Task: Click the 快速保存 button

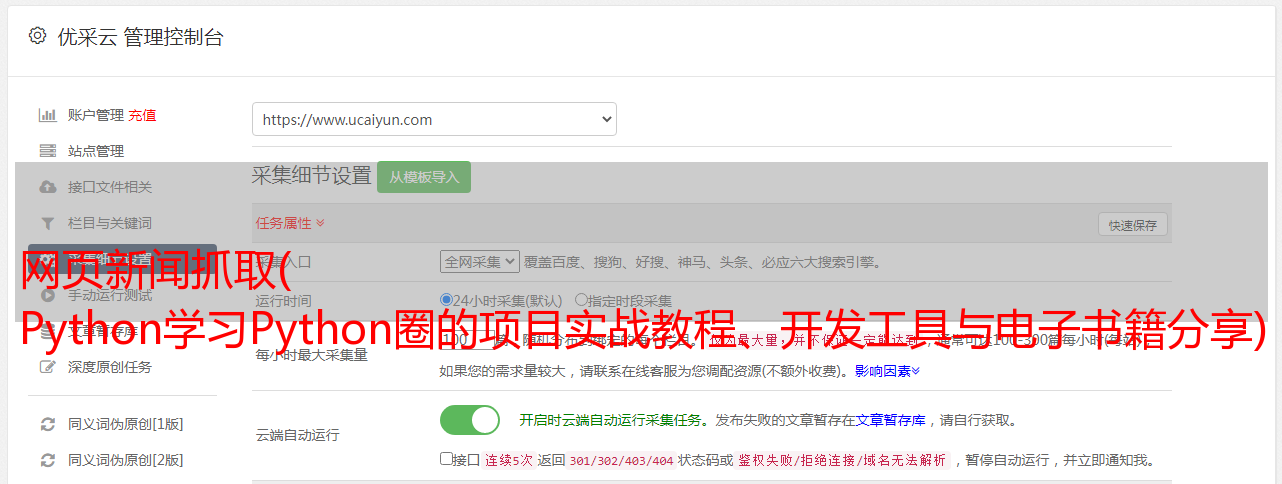Action: (x=1133, y=225)
